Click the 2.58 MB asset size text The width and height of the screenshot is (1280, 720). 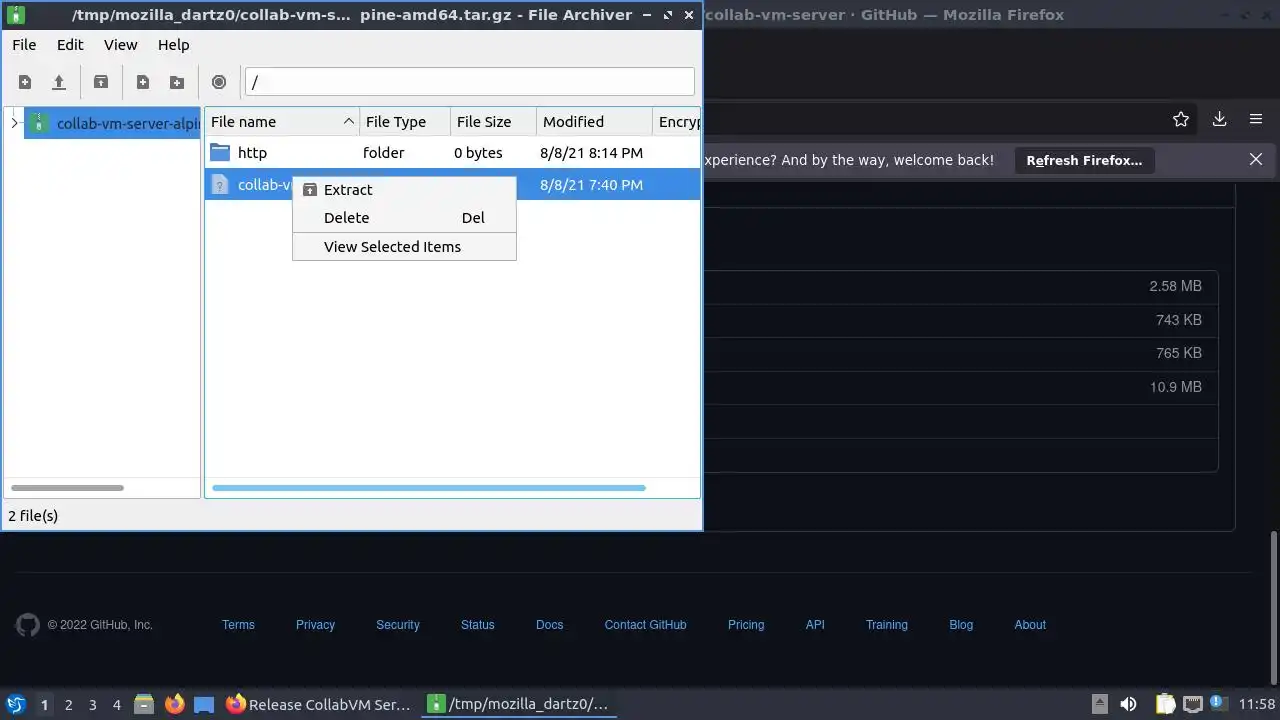point(1176,286)
